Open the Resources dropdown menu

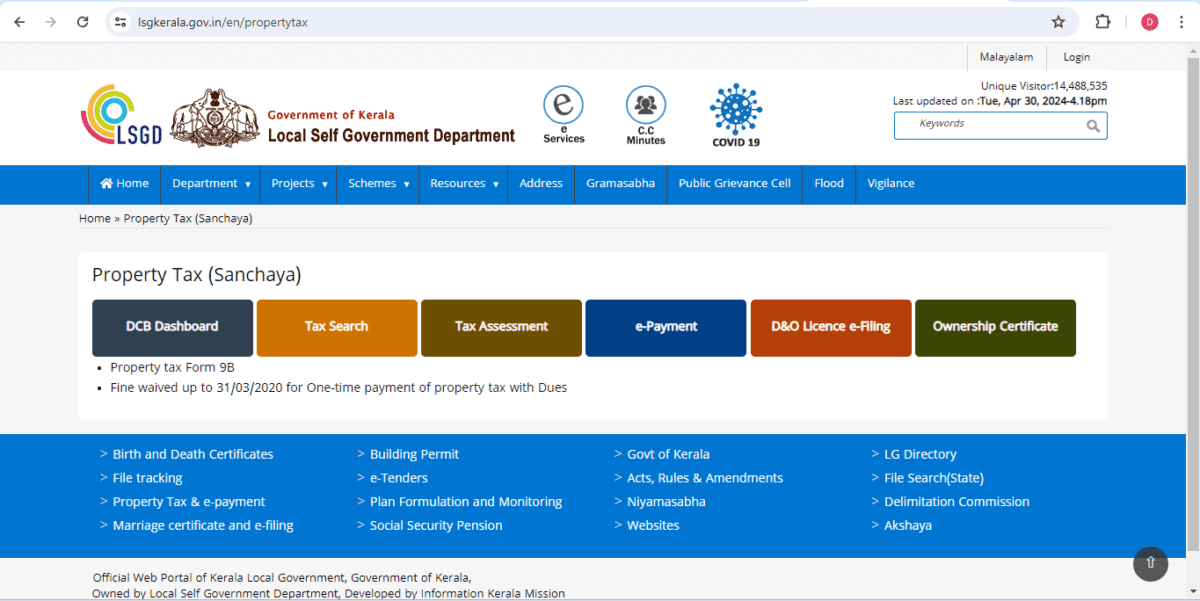point(464,184)
